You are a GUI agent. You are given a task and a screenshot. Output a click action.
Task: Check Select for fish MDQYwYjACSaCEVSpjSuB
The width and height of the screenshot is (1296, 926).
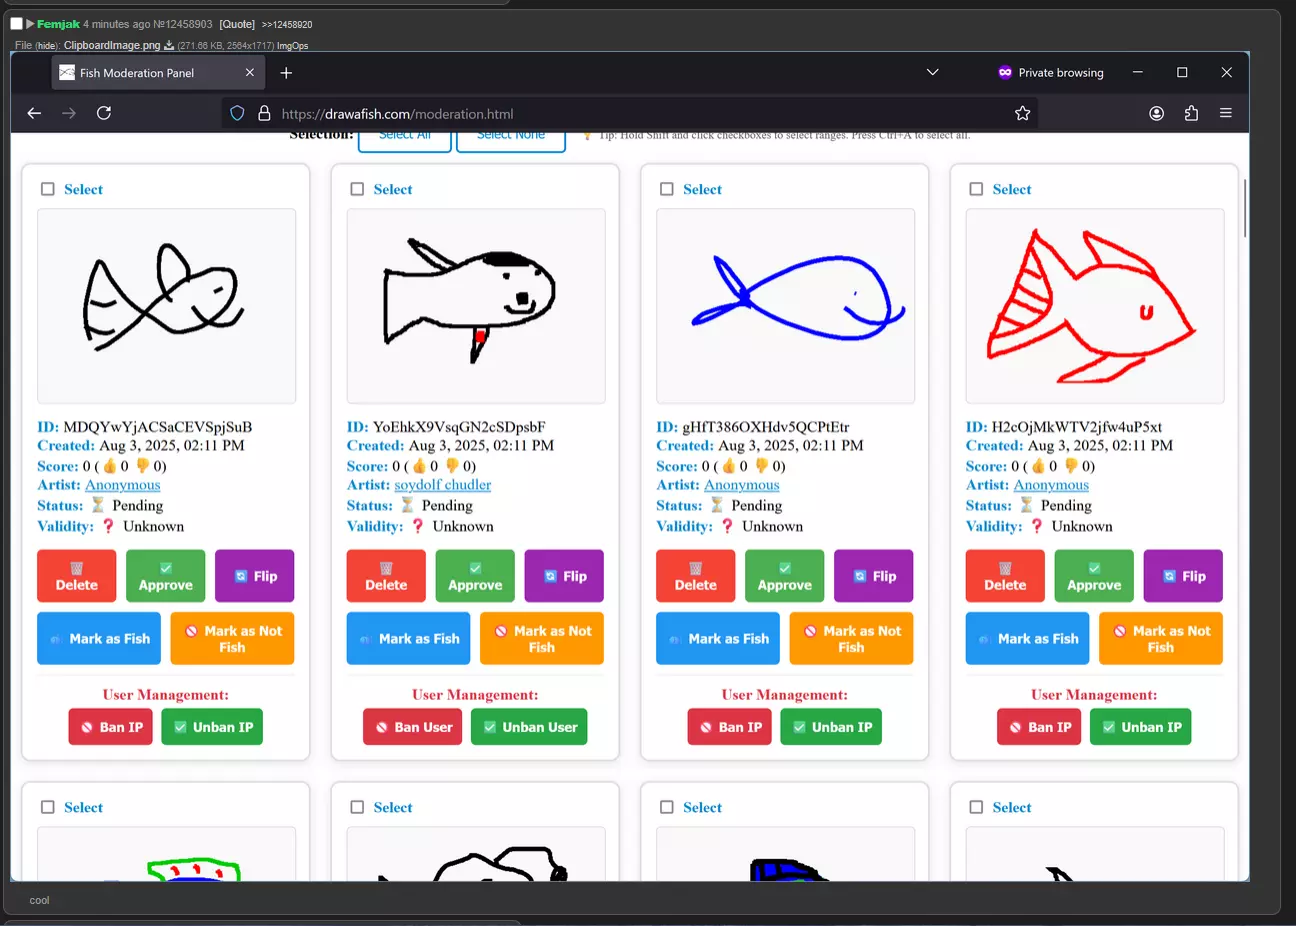[x=48, y=189]
